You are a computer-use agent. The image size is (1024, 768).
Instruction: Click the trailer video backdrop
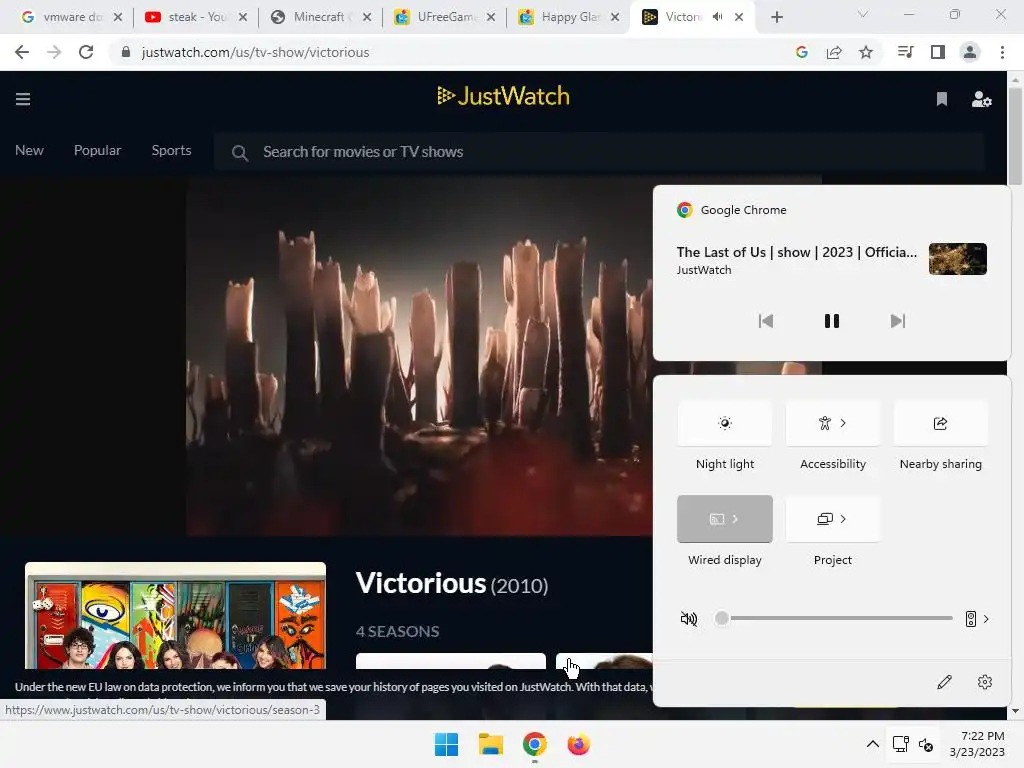[418, 356]
